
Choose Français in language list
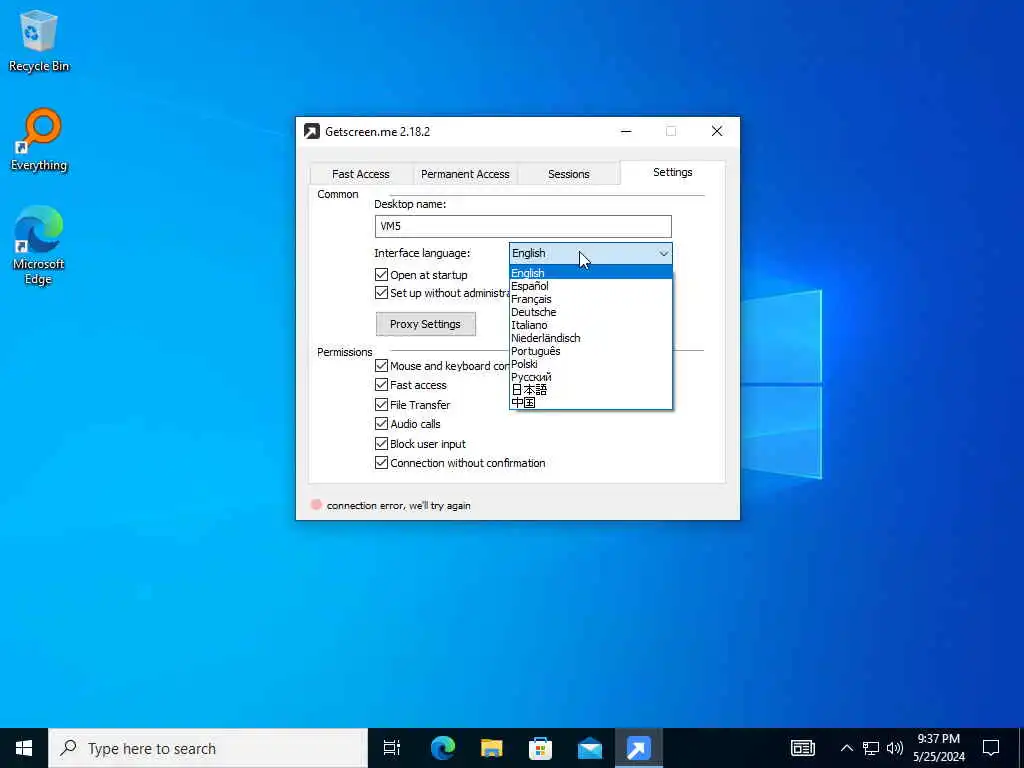tap(590, 299)
